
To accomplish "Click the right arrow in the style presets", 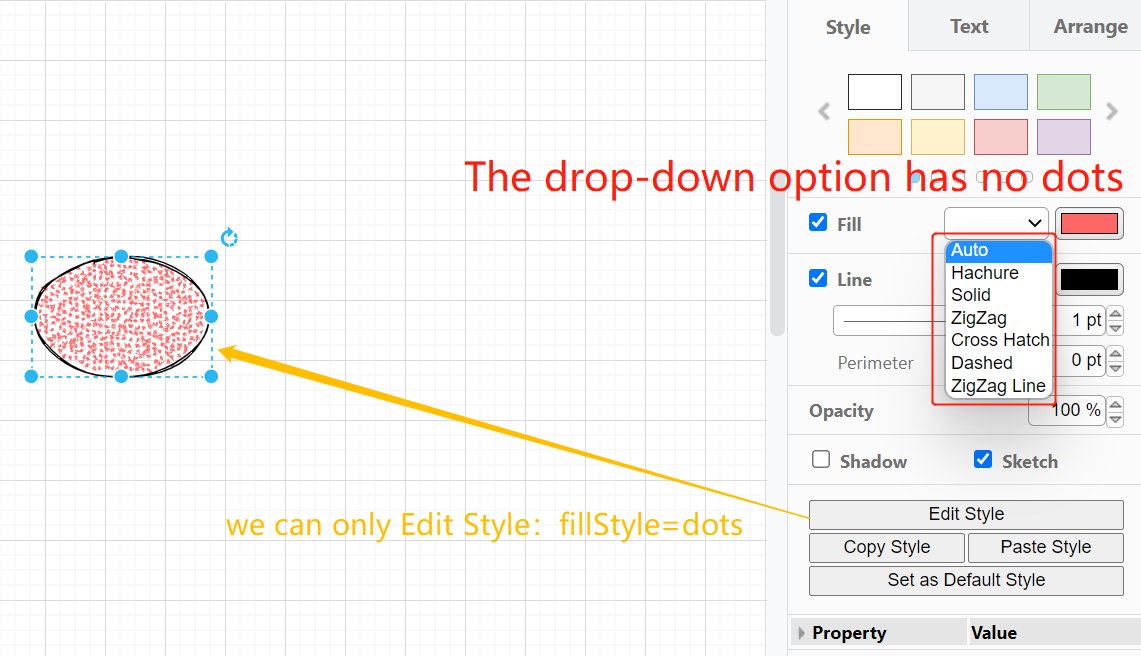I will 1113,111.
